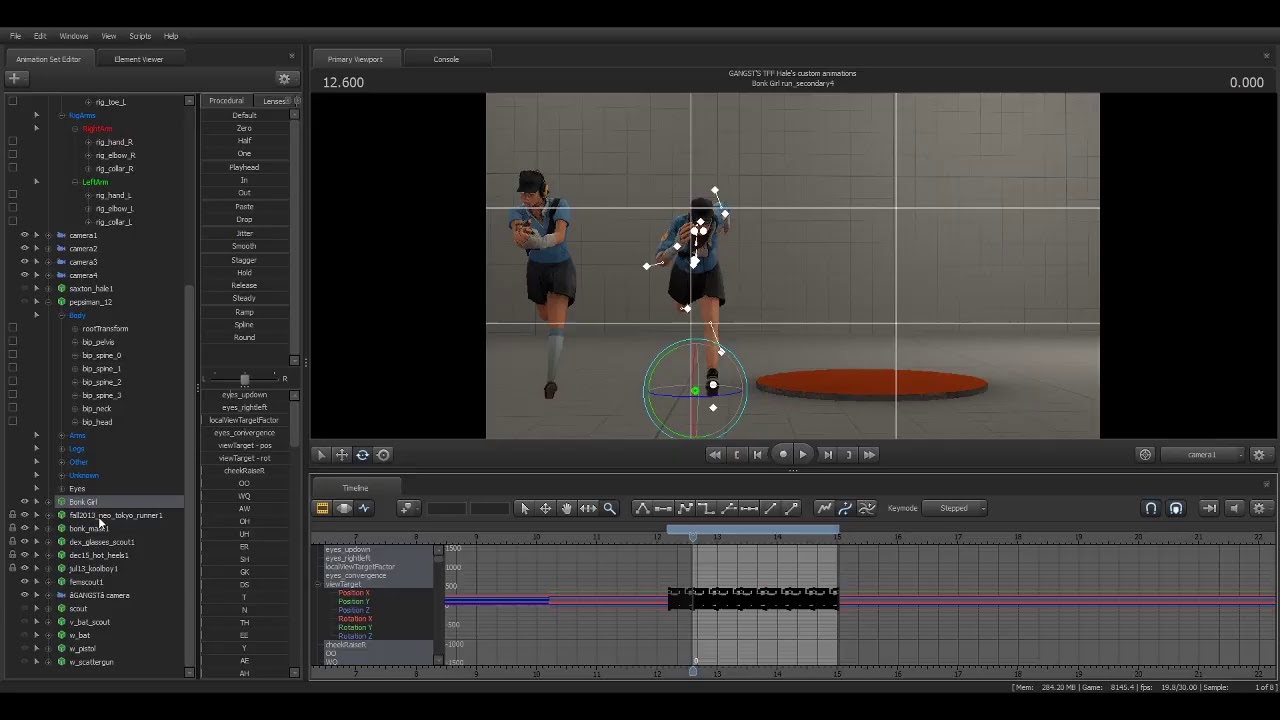Click the Record button in playback controls
Viewport: 1280px width, 720px height.
pyautogui.click(x=783, y=455)
